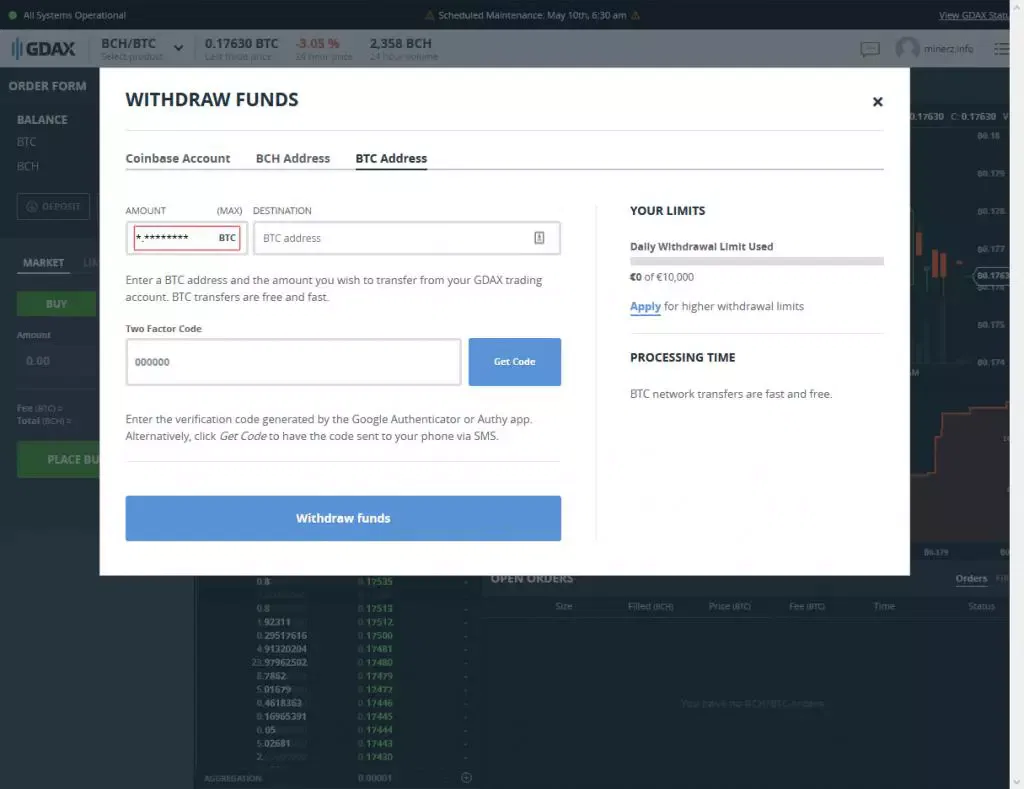Click Apply for higher withdrawal limits
Screen dimensions: 1024x789
click(x=645, y=306)
